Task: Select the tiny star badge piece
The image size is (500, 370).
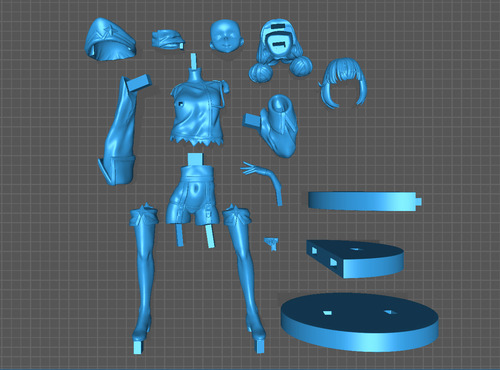Action: [272, 243]
